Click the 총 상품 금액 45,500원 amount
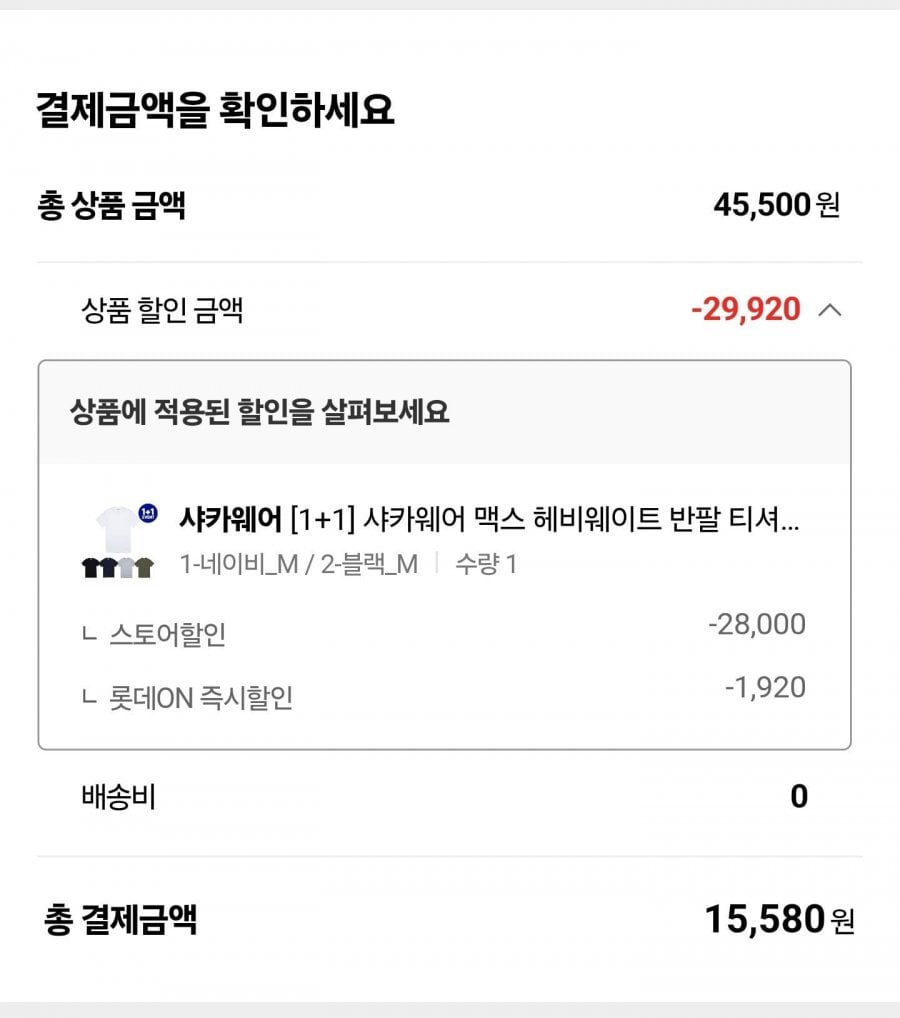Viewport: 900px width, 1018px height. pyautogui.click(x=777, y=205)
